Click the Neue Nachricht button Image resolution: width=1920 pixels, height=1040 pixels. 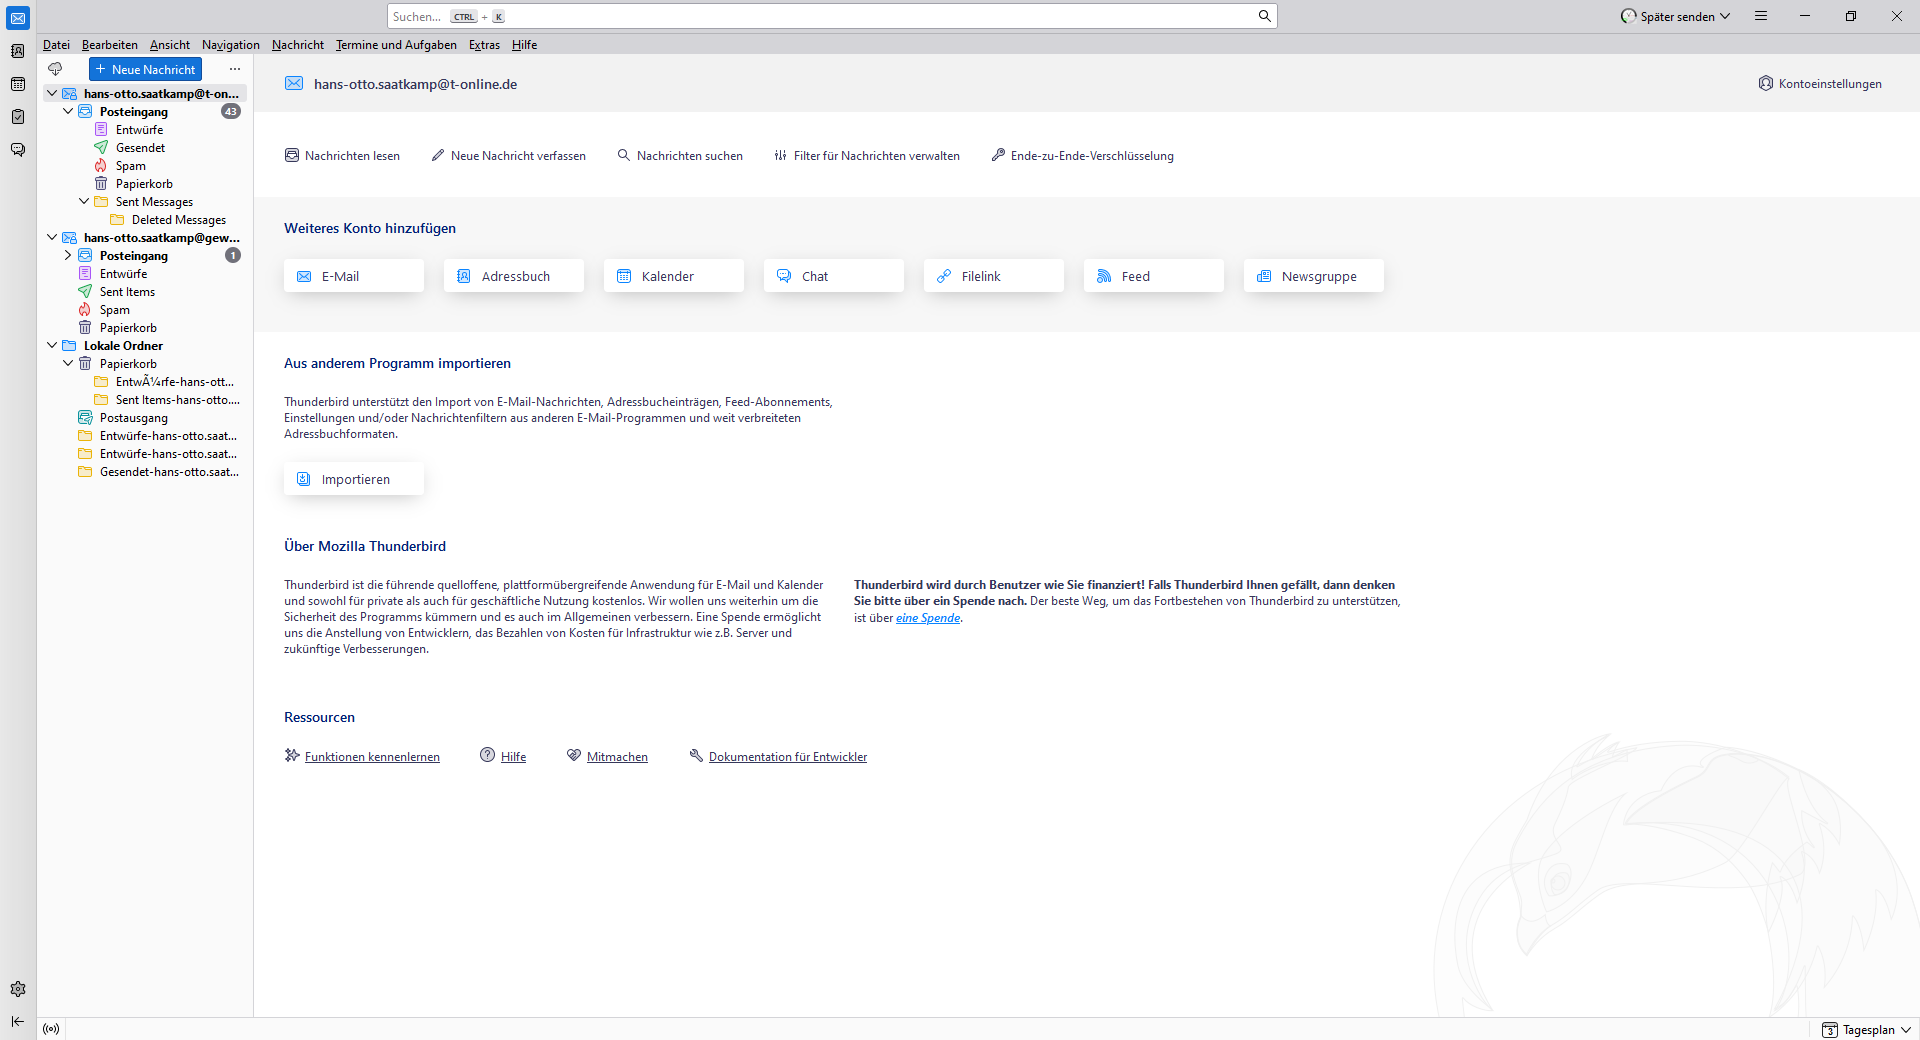[x=146, y=69]
